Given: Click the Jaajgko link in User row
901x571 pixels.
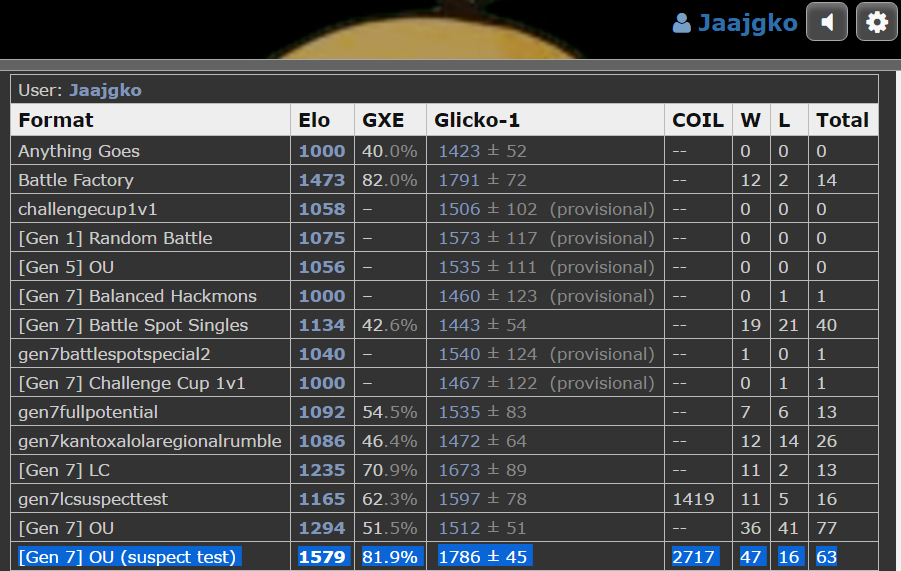Looking at the screenshot, I should [x=105, y=90].
